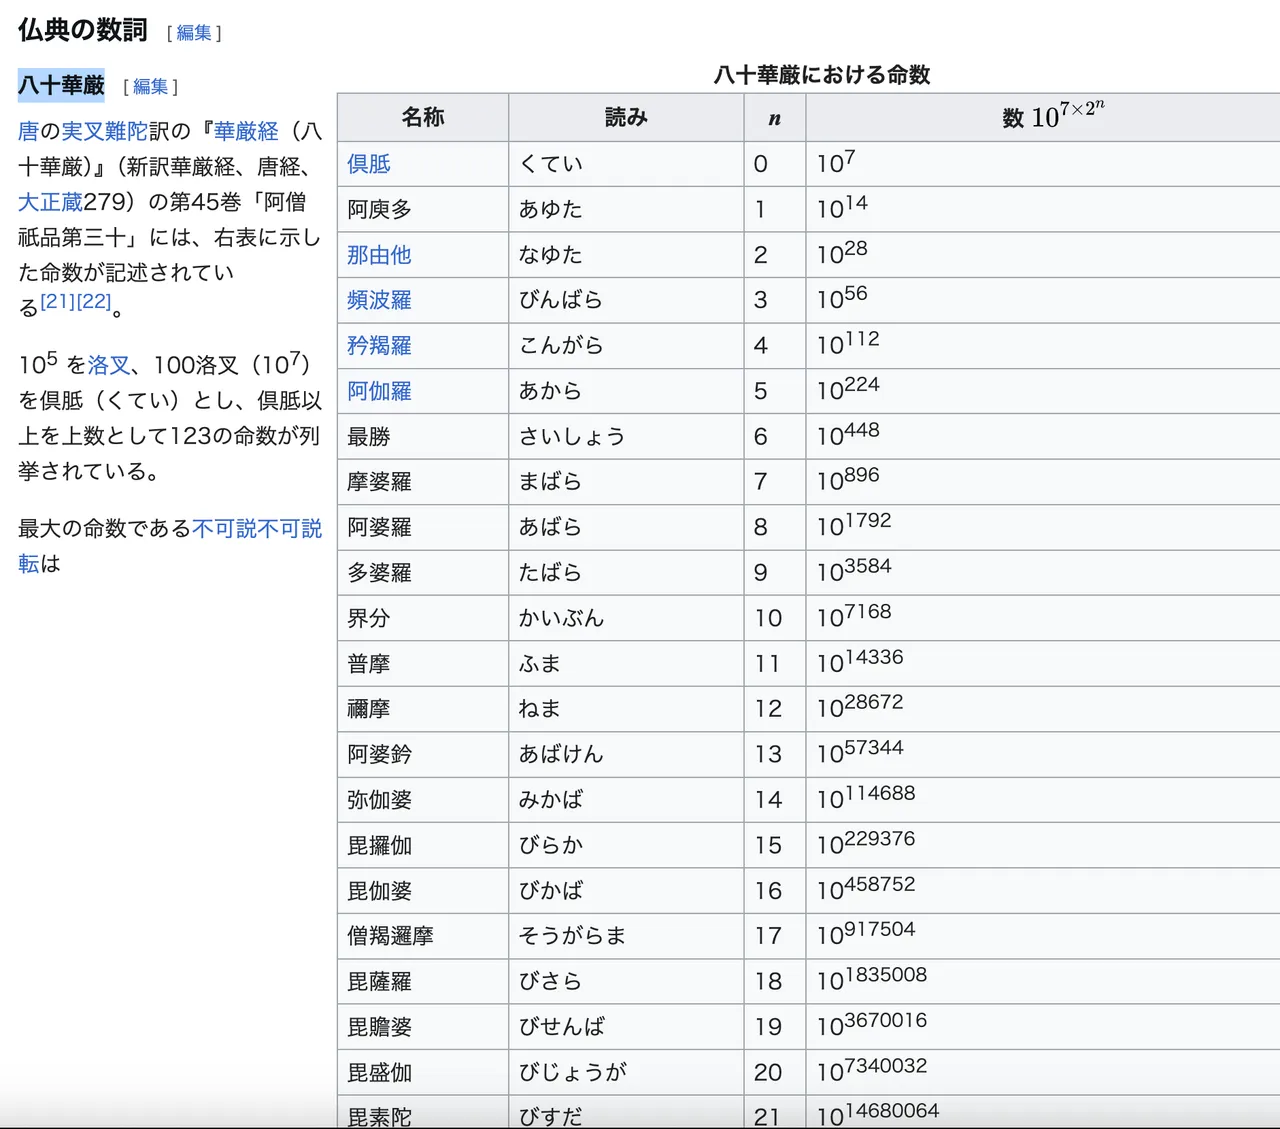Screen dimensions: 1280x1129
Task: Click the 頻波羅 table link
Action: pyautogui.click(x=379, y=300)
